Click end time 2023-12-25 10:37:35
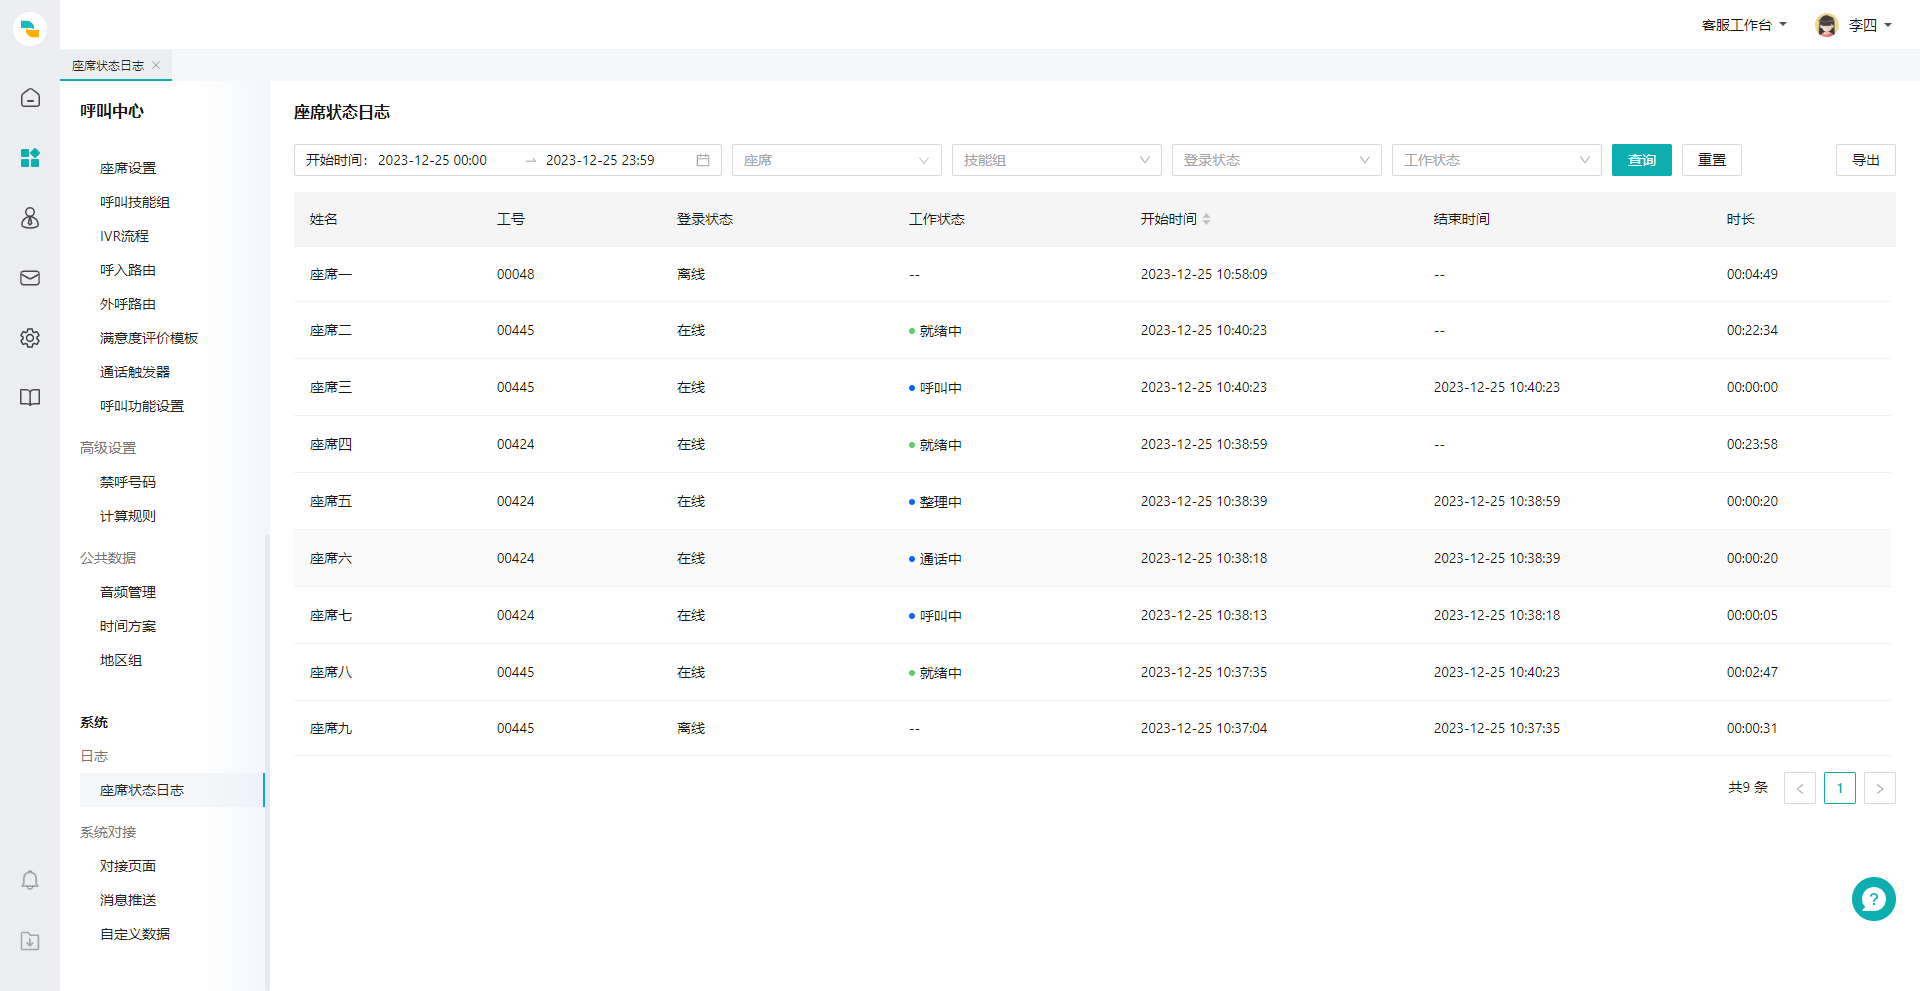Viewport: 1920px width, 991px height. point(1497,728)
